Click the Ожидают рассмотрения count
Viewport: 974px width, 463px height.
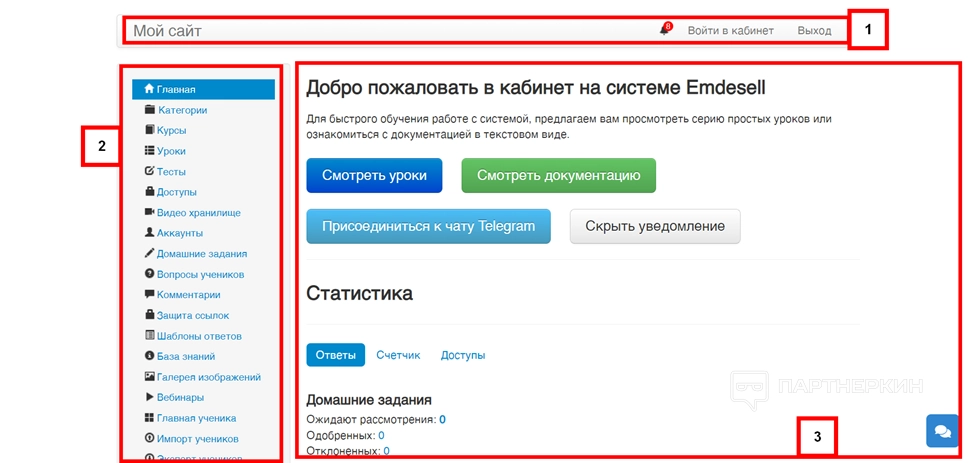442,419
